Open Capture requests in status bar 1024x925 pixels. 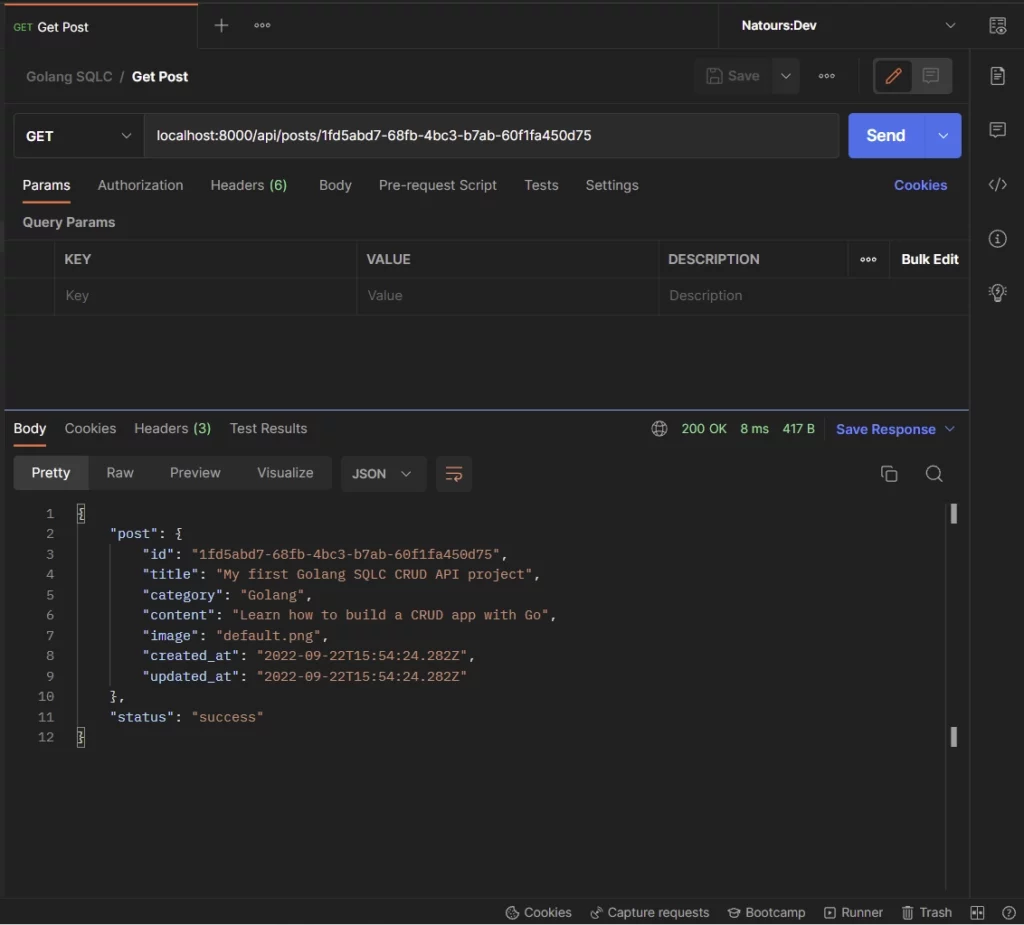coord(649,913)
